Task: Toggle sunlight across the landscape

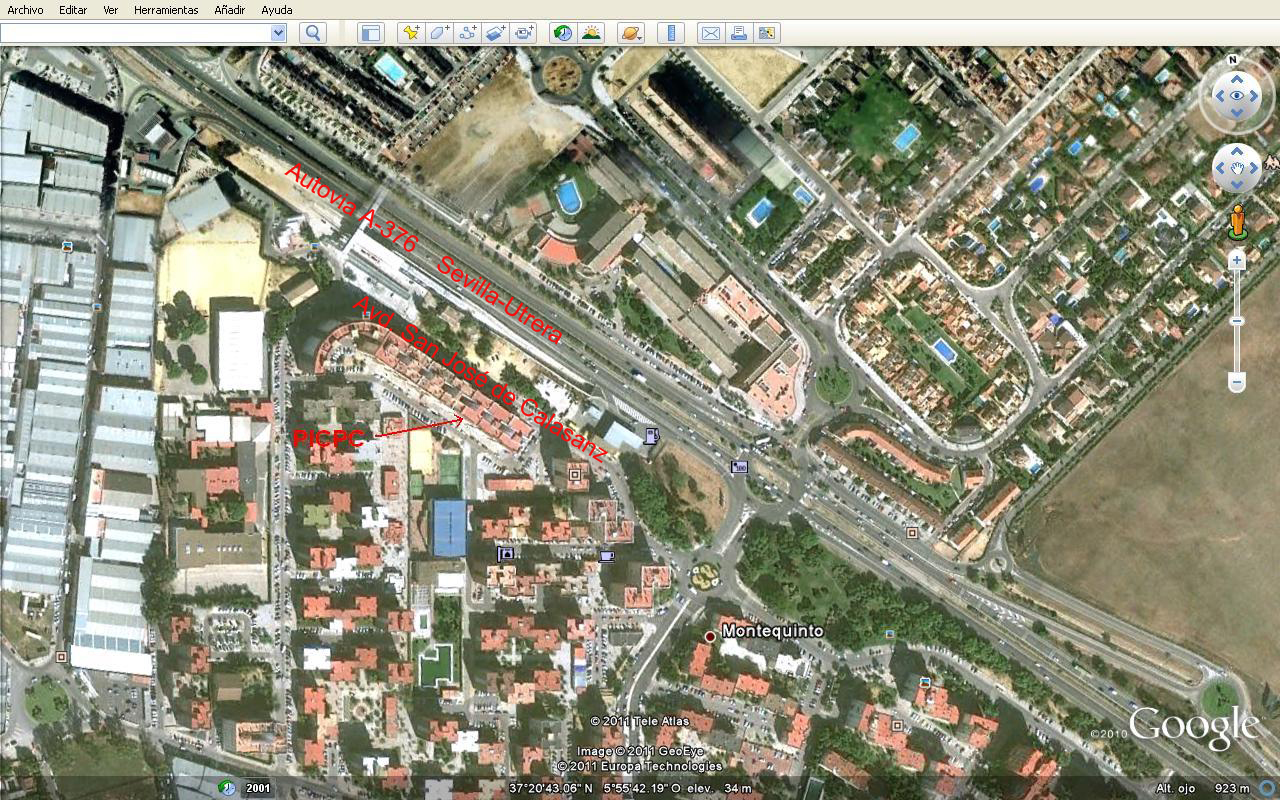Action: coord(591,33)
